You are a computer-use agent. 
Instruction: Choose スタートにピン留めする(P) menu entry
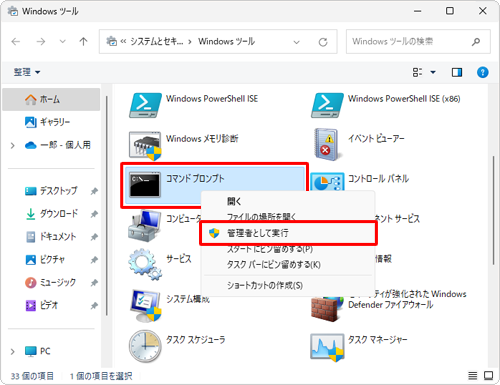pyautogui.click(x=288, y=249)
